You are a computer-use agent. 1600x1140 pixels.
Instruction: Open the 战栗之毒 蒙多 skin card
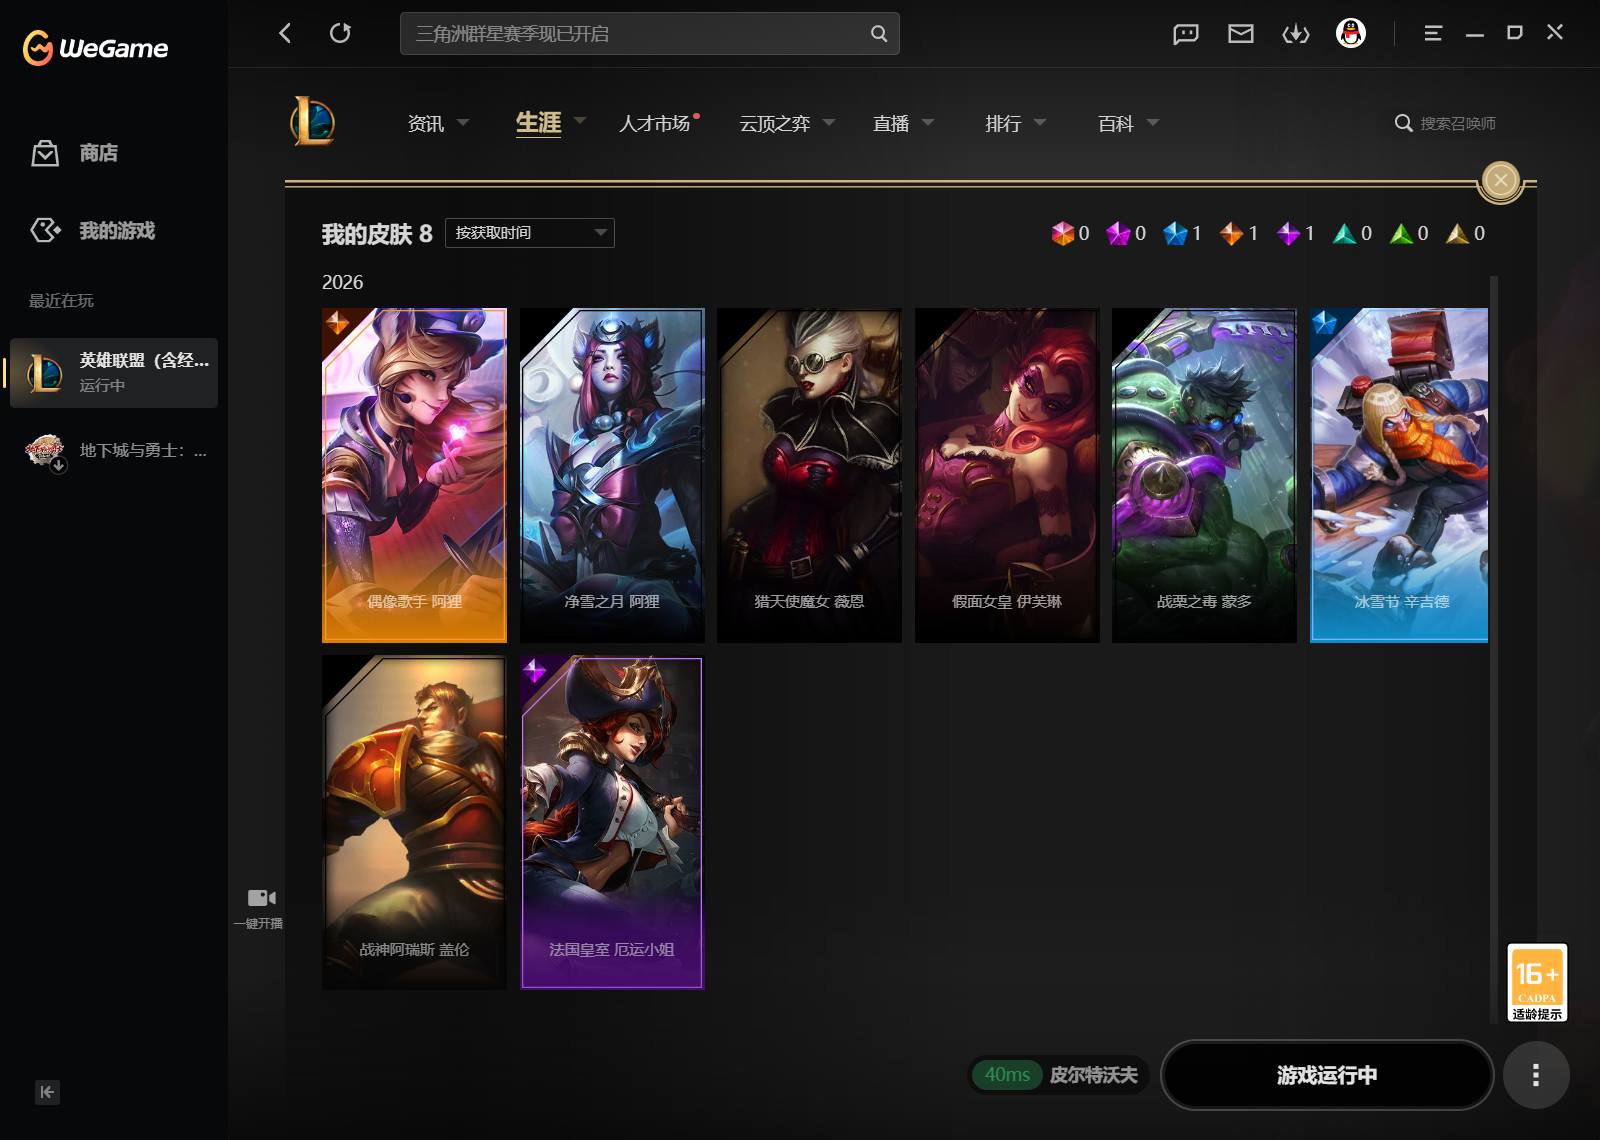[x=1204, y=475]
